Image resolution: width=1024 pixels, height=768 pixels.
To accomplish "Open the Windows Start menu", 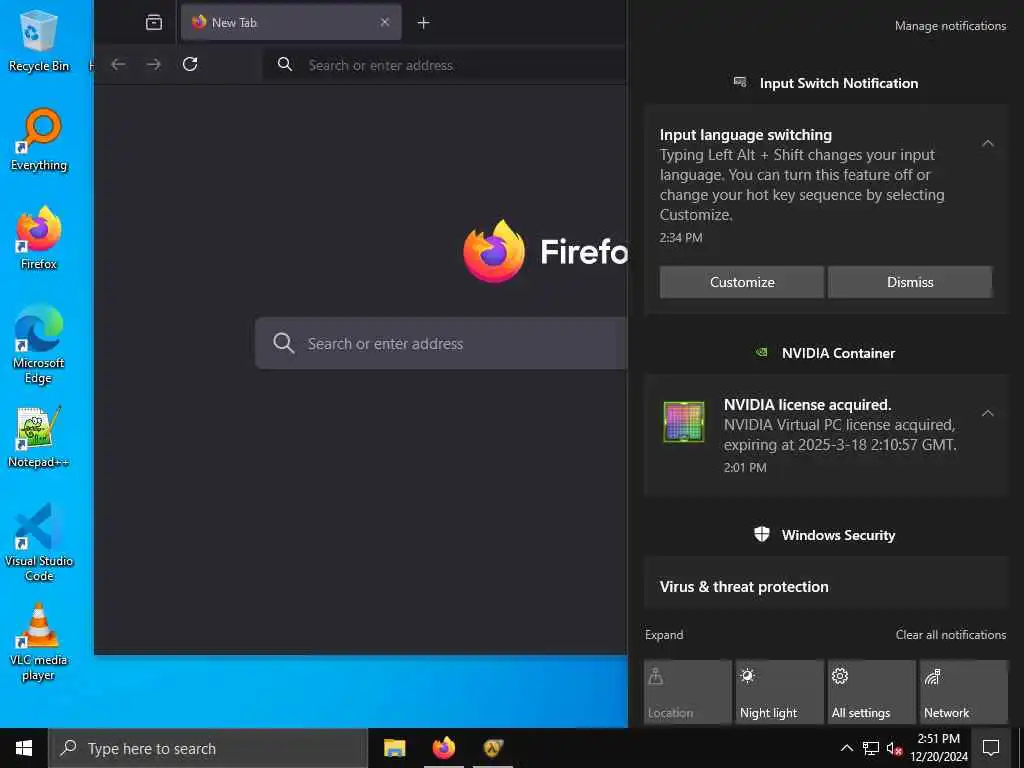I will click(24, 748).
